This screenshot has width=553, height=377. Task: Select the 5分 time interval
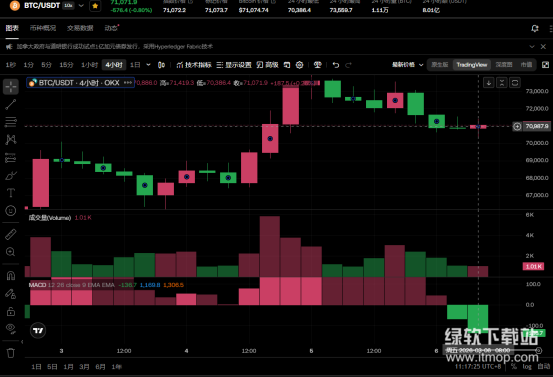click(x=46, y=65)
